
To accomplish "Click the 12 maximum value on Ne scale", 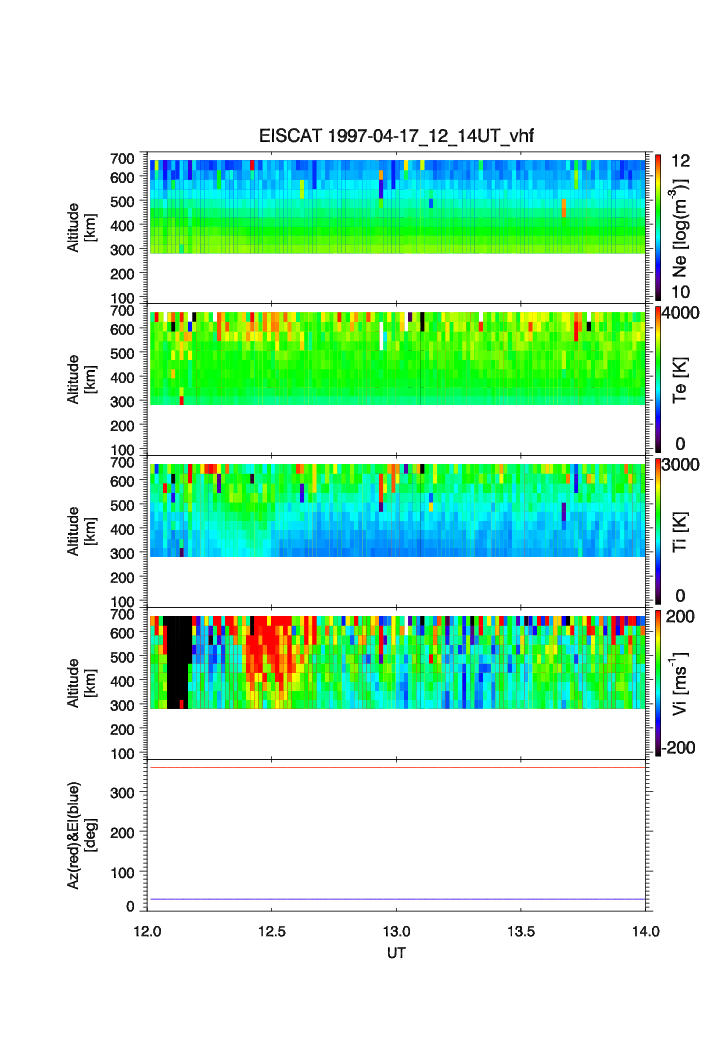I will [680, 161].
